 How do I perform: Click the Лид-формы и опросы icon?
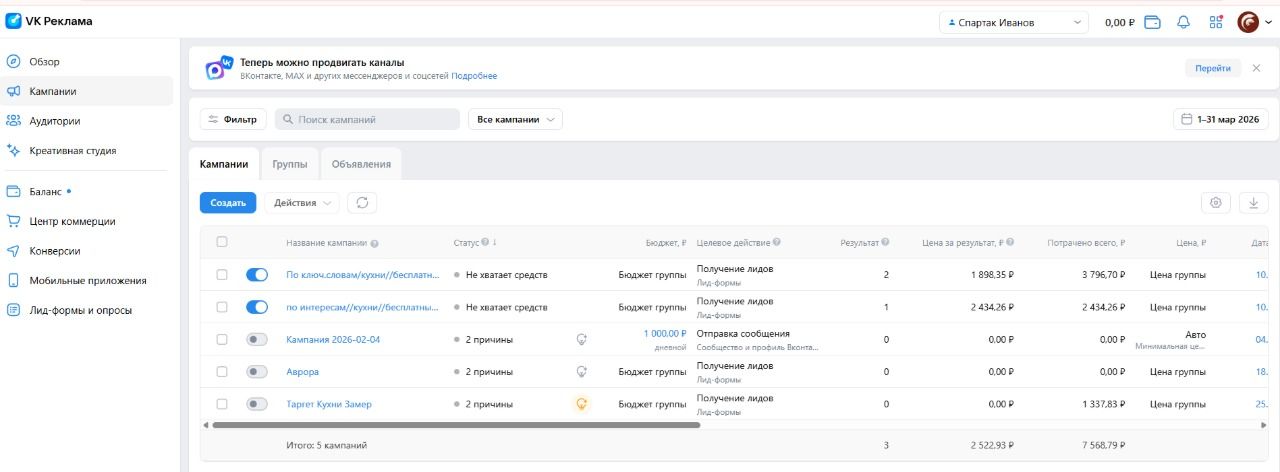(x=13, y=310)
